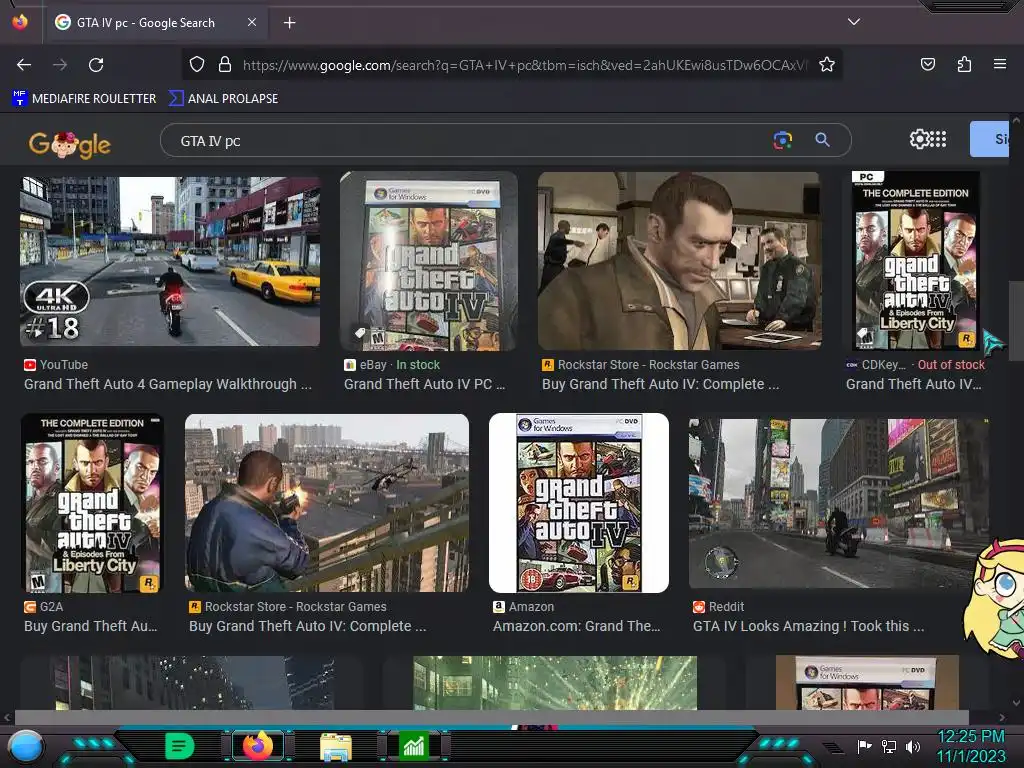Click the eBay 'Grand Theft Auto IV PC' title

point(424,385)
